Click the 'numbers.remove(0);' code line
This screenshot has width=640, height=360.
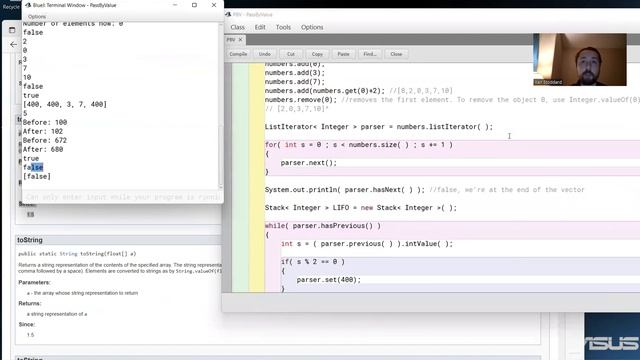[301, 100]
